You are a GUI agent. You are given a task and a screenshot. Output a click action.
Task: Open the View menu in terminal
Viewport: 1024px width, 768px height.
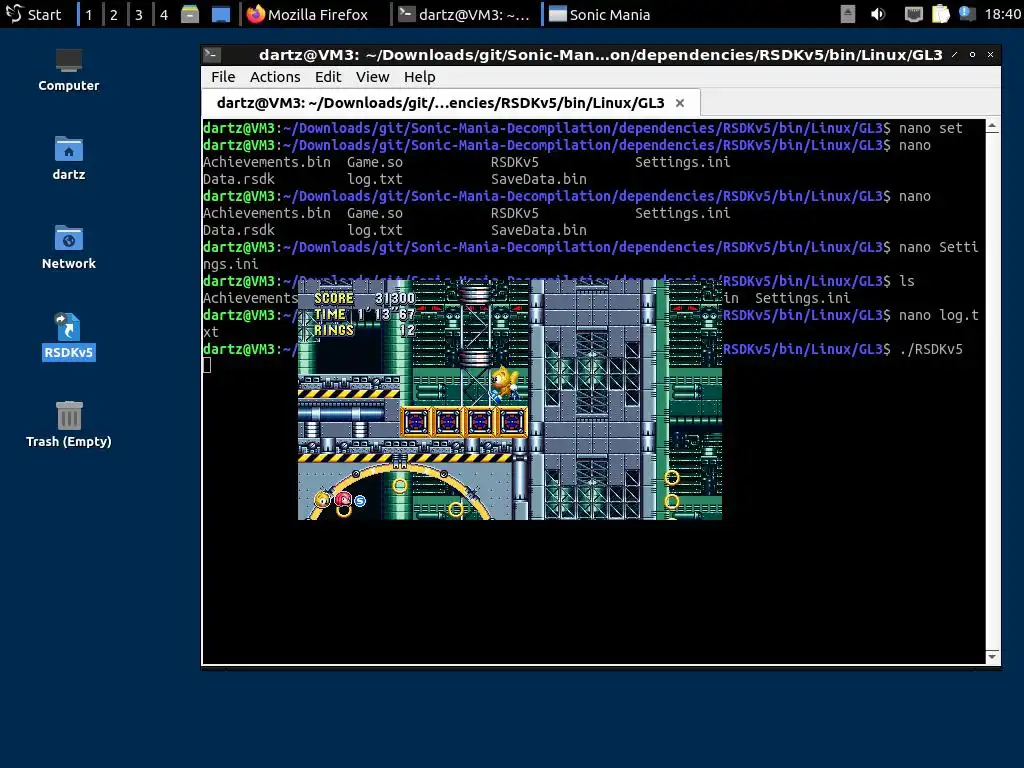tap(372, 77)
